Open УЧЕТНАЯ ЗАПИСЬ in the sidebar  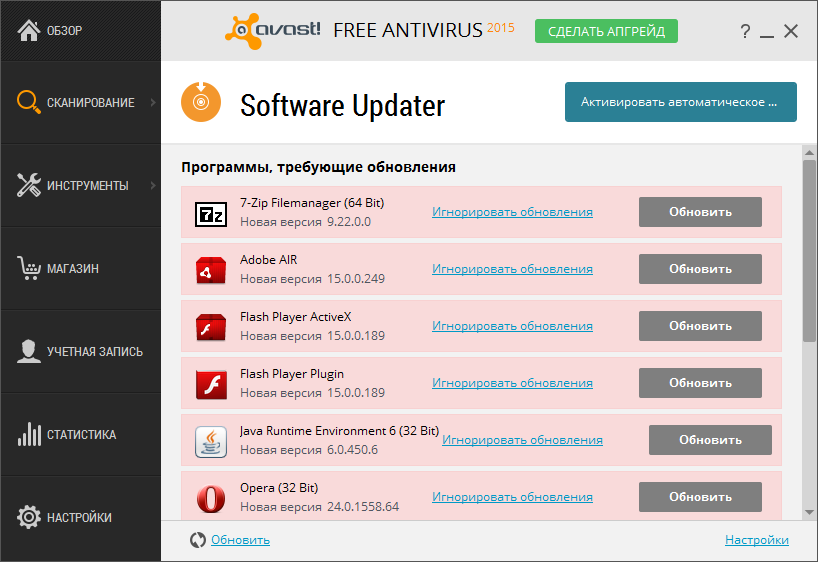(x=80, y=351)
